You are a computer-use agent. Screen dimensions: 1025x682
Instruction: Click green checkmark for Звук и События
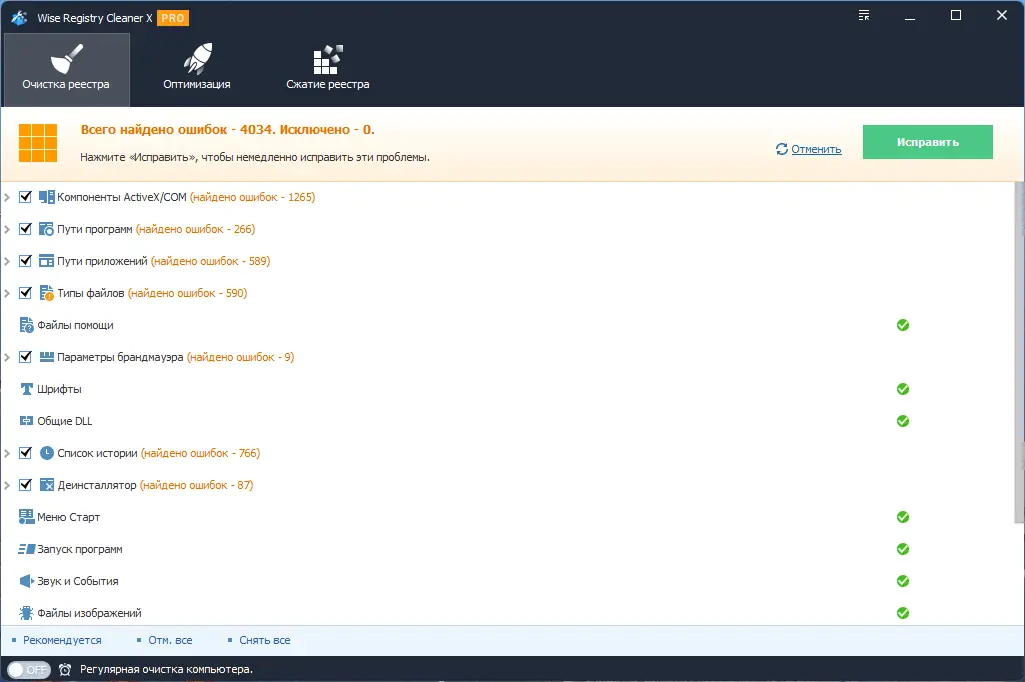(x=903, y=581)
